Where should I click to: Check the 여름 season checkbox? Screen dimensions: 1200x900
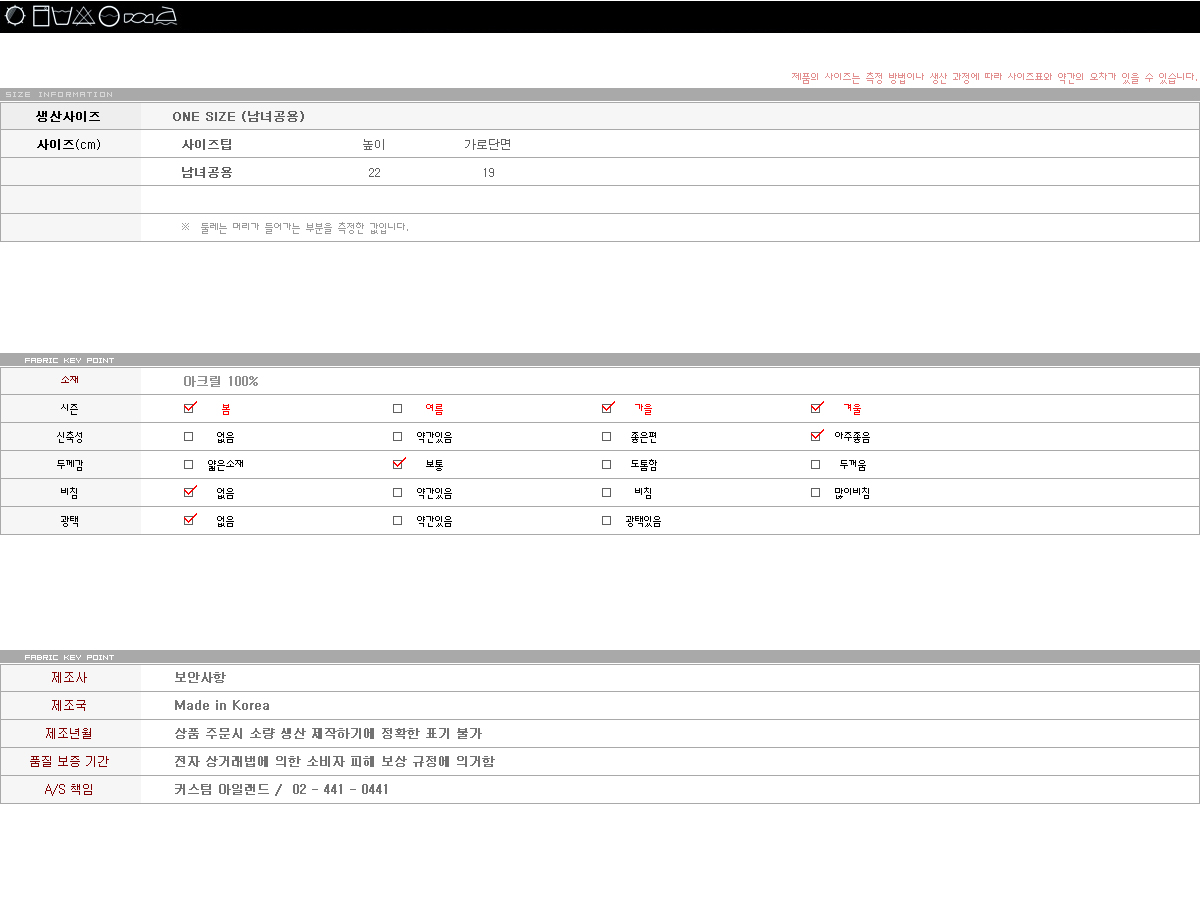pos(397,409)
